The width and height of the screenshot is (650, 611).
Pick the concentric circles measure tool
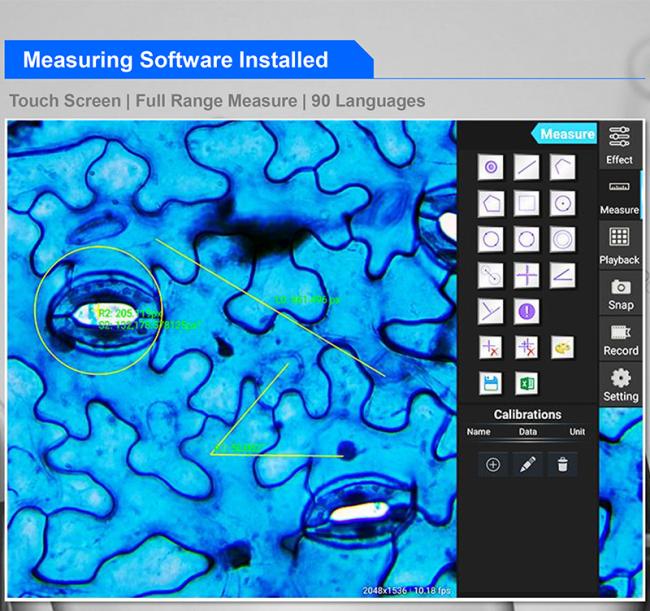click(562, 239)
